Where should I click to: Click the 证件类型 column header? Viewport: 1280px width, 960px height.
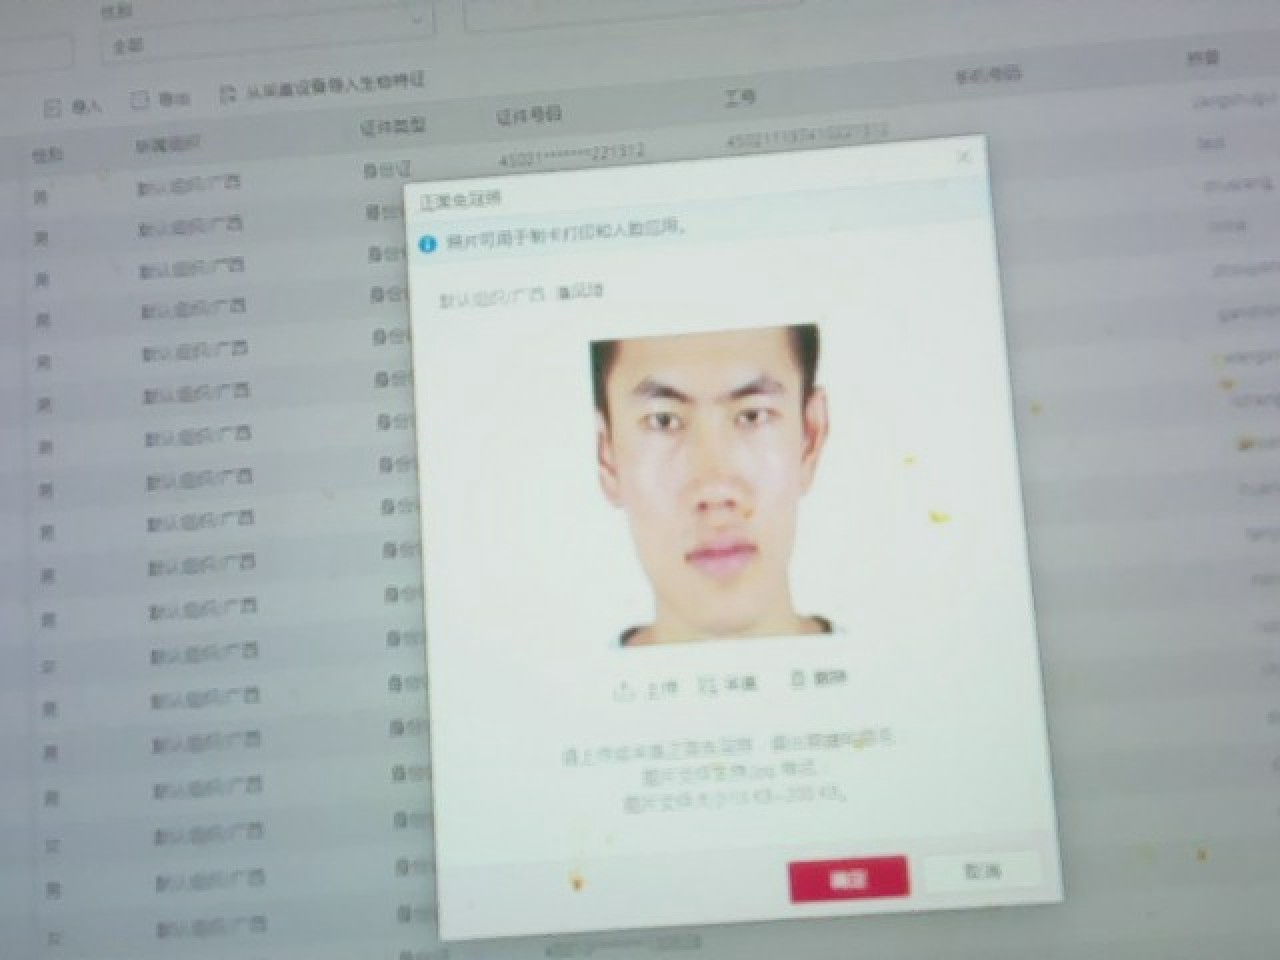click(392, 126)
